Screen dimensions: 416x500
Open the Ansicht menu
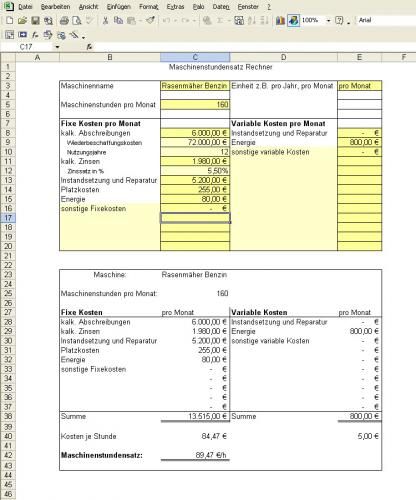click(x=88, y=7)
